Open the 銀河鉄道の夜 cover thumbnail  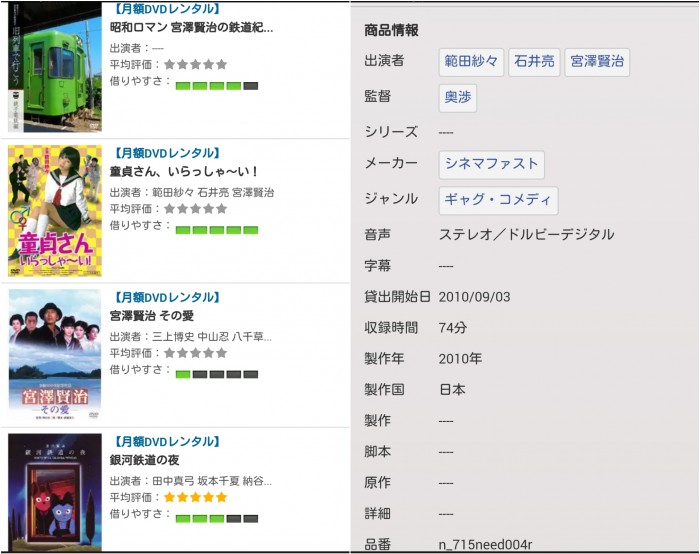55,492
